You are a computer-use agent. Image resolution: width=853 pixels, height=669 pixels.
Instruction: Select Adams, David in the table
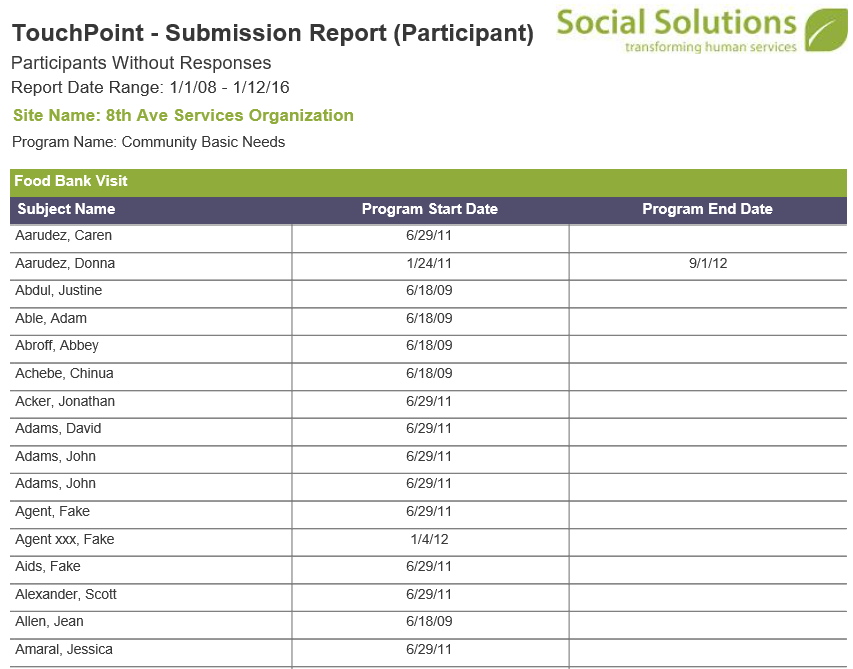coord(58,429)
